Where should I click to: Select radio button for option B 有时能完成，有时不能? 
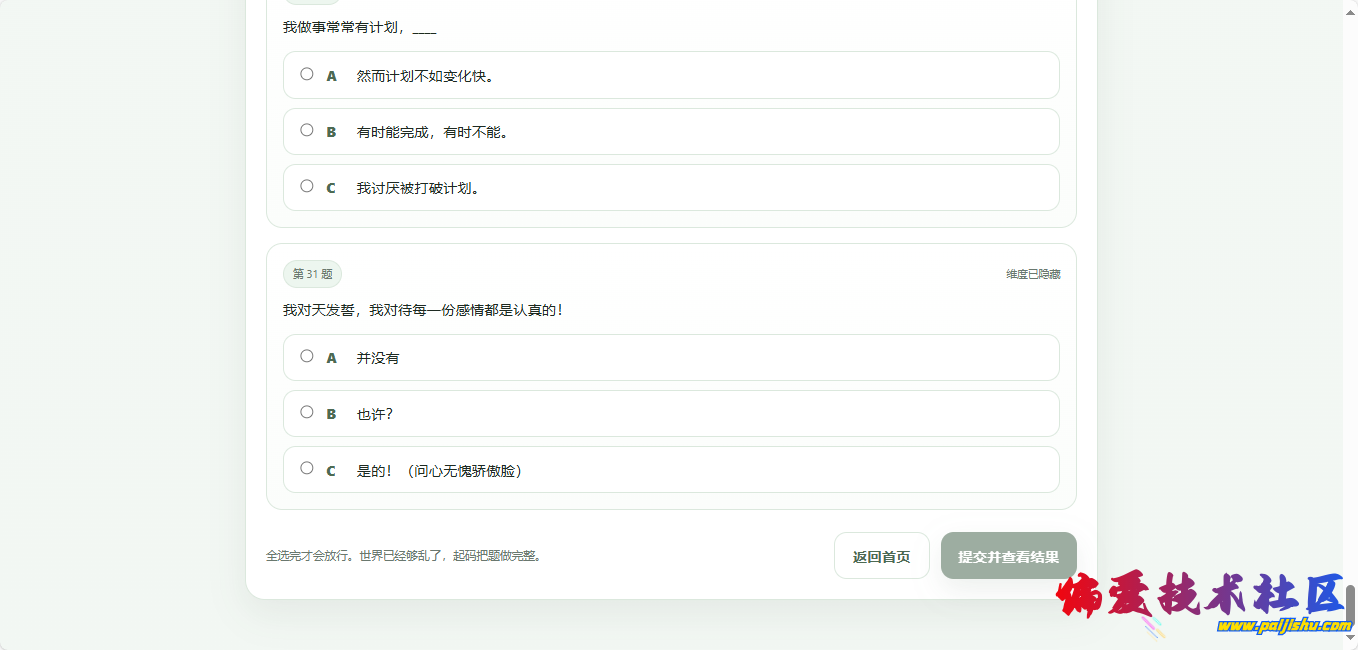(x=307, y=130)
